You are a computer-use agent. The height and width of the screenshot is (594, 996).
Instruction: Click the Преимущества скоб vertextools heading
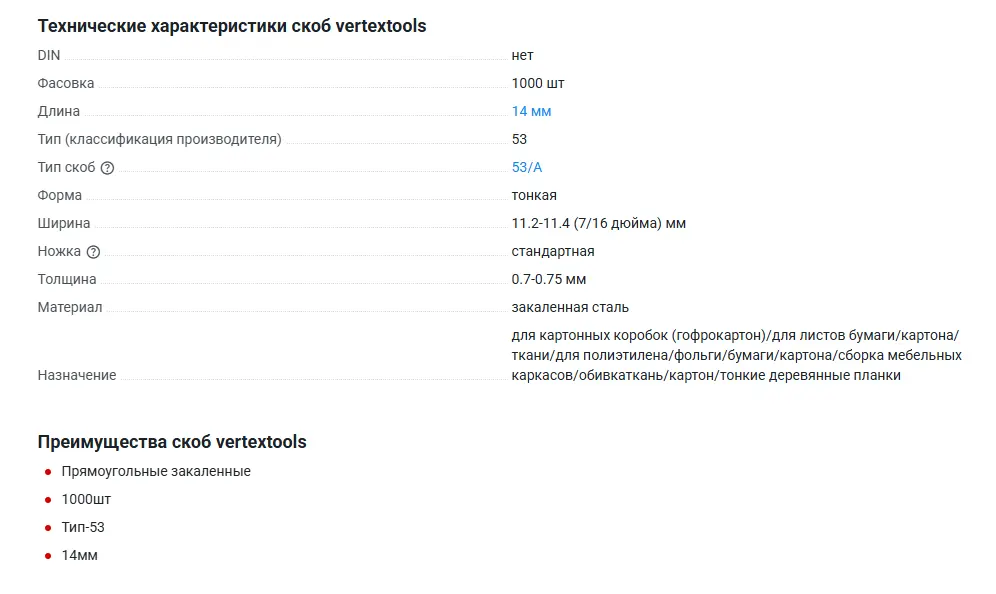pyautogui.click(x=172, y=442)
